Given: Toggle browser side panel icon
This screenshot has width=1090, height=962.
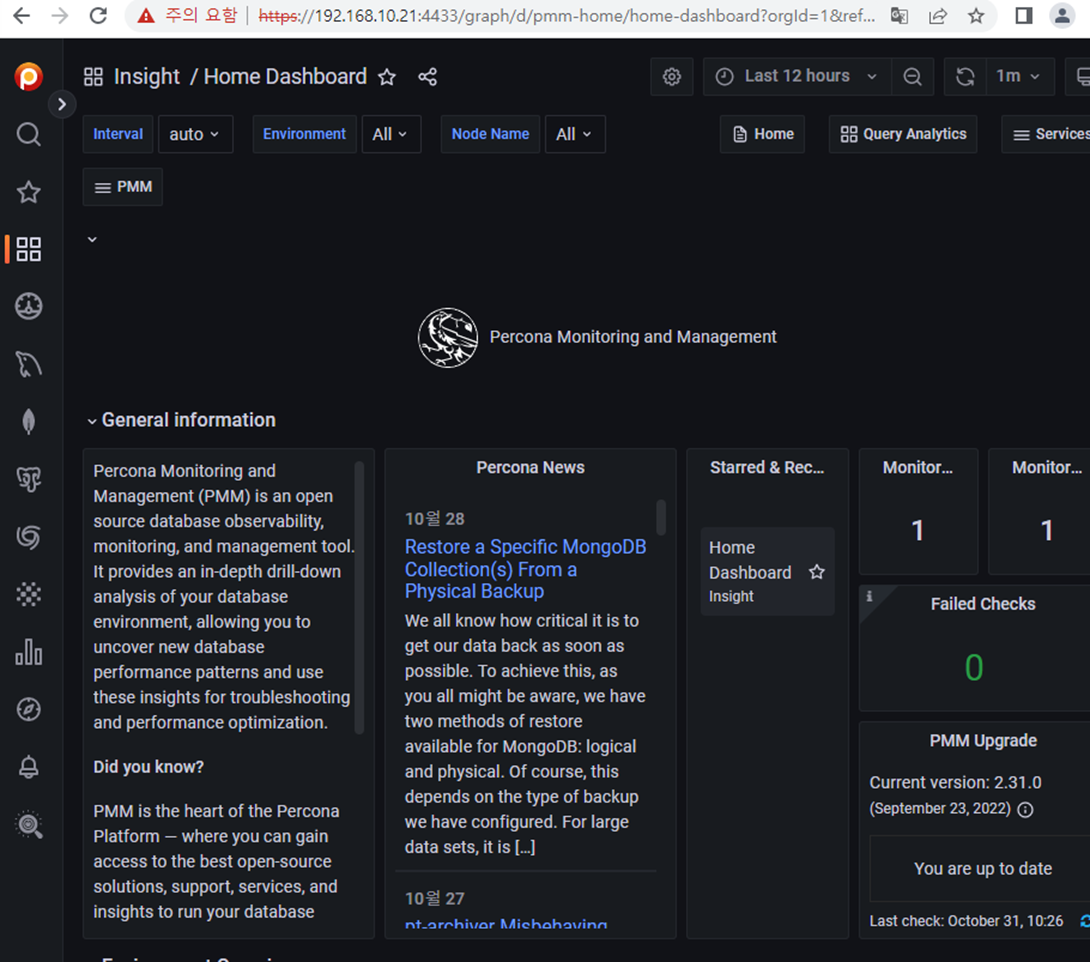Looking at the screenshot, I should [x=1023, y=15].
